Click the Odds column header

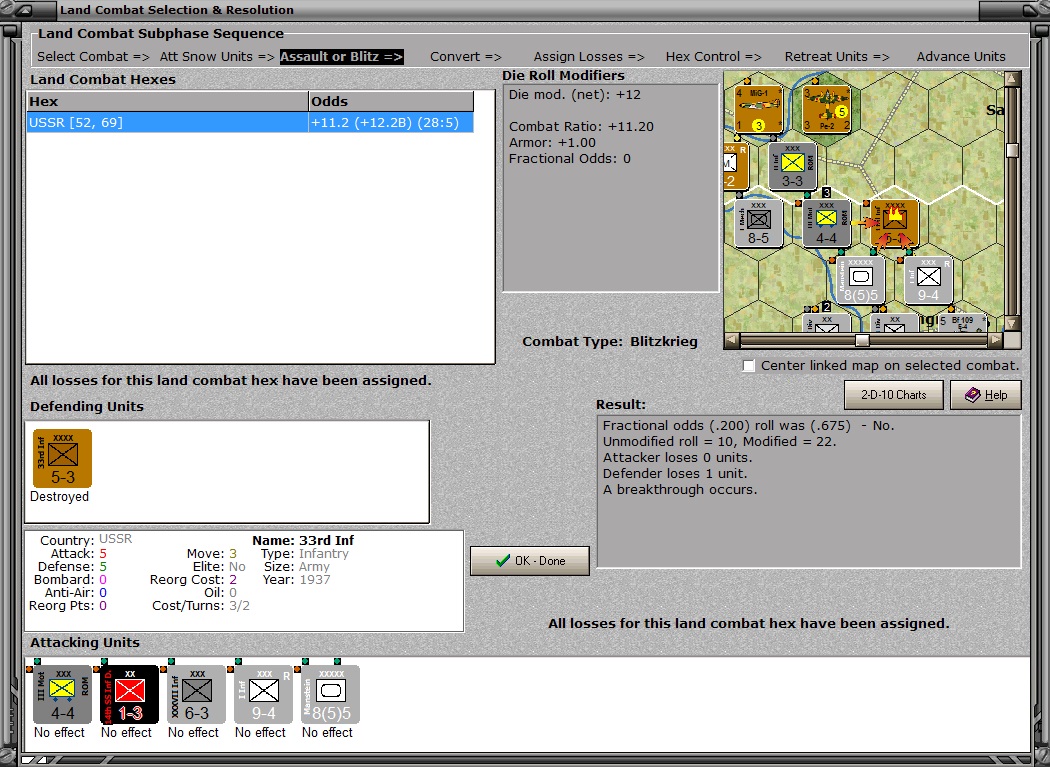click(x=391, y=102)
